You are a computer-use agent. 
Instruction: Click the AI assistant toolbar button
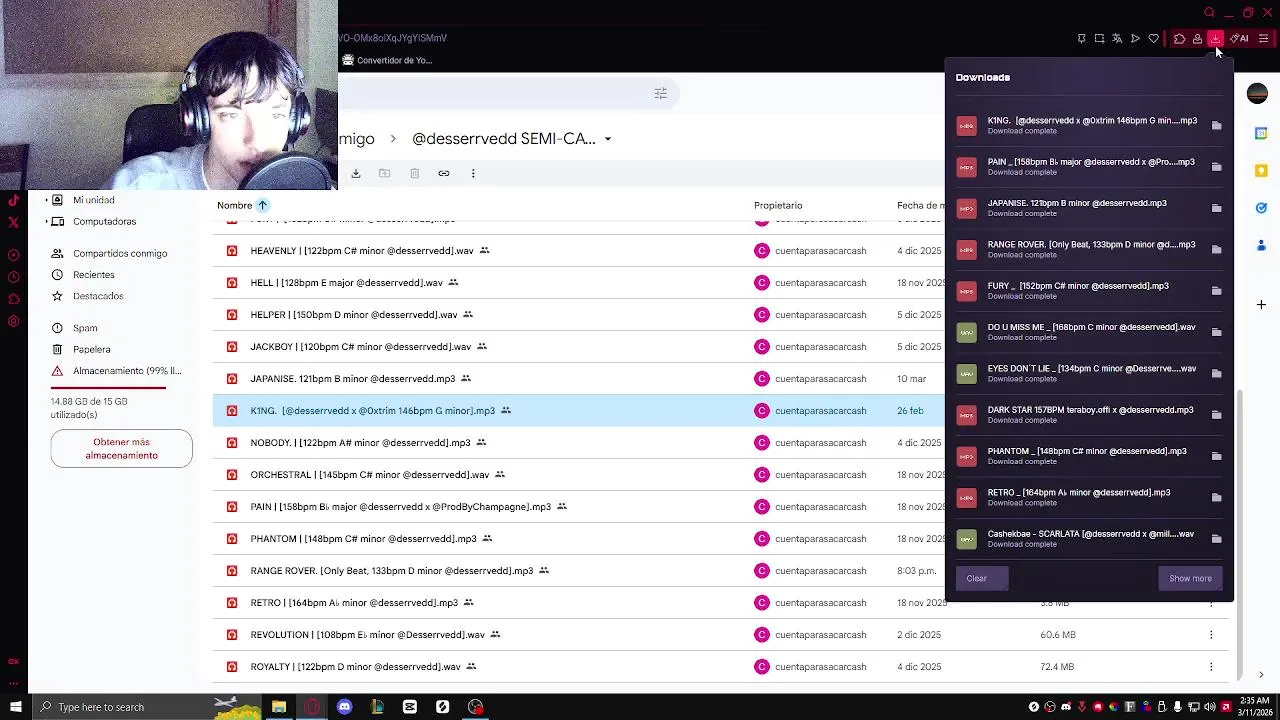click(1240, 39)
